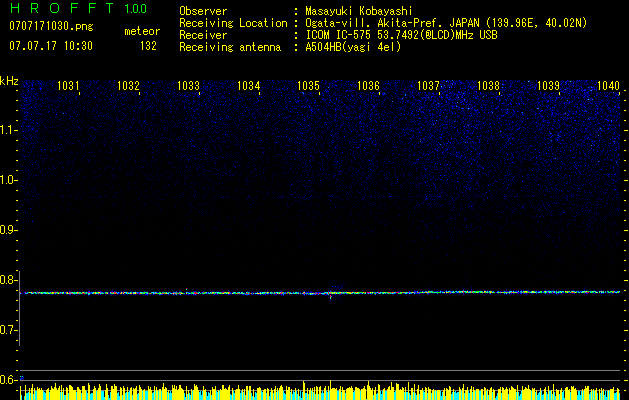Select Ogata-vill. Akita-Pref. JAPAN location text
Image resolution: width=629 pixels, height=400 pixels.
point(446,23)
